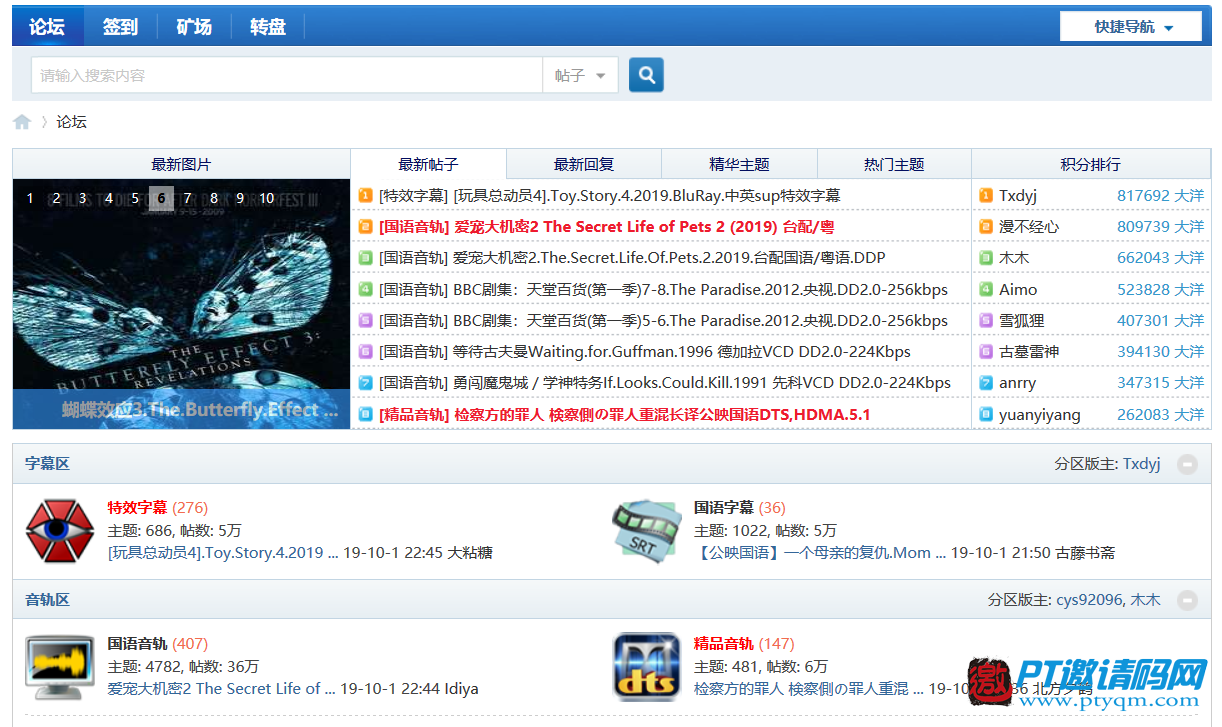
Task: Click the magnifier search button
Action: (646, 75)
